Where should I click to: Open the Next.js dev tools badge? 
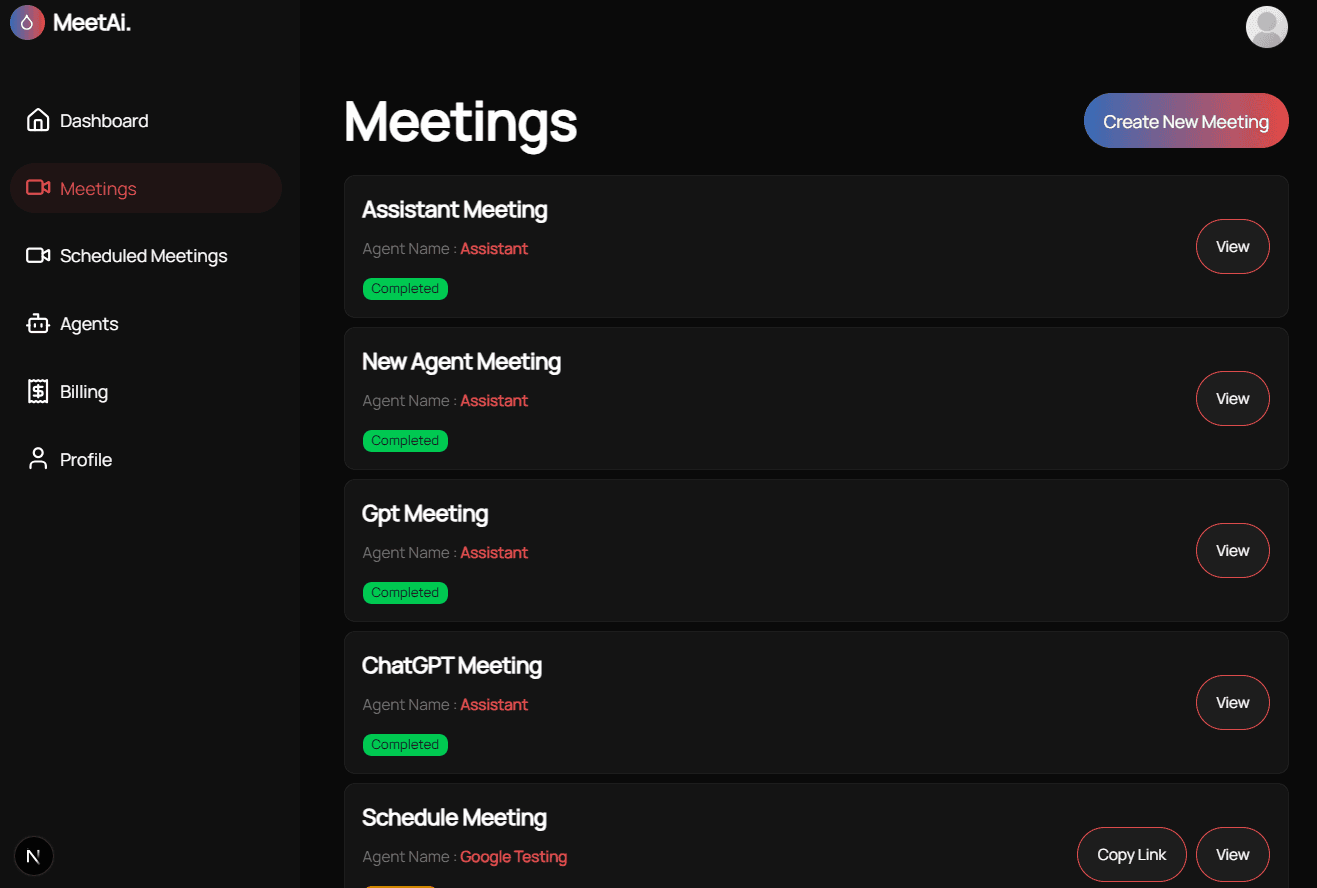(x=34, y=856)
